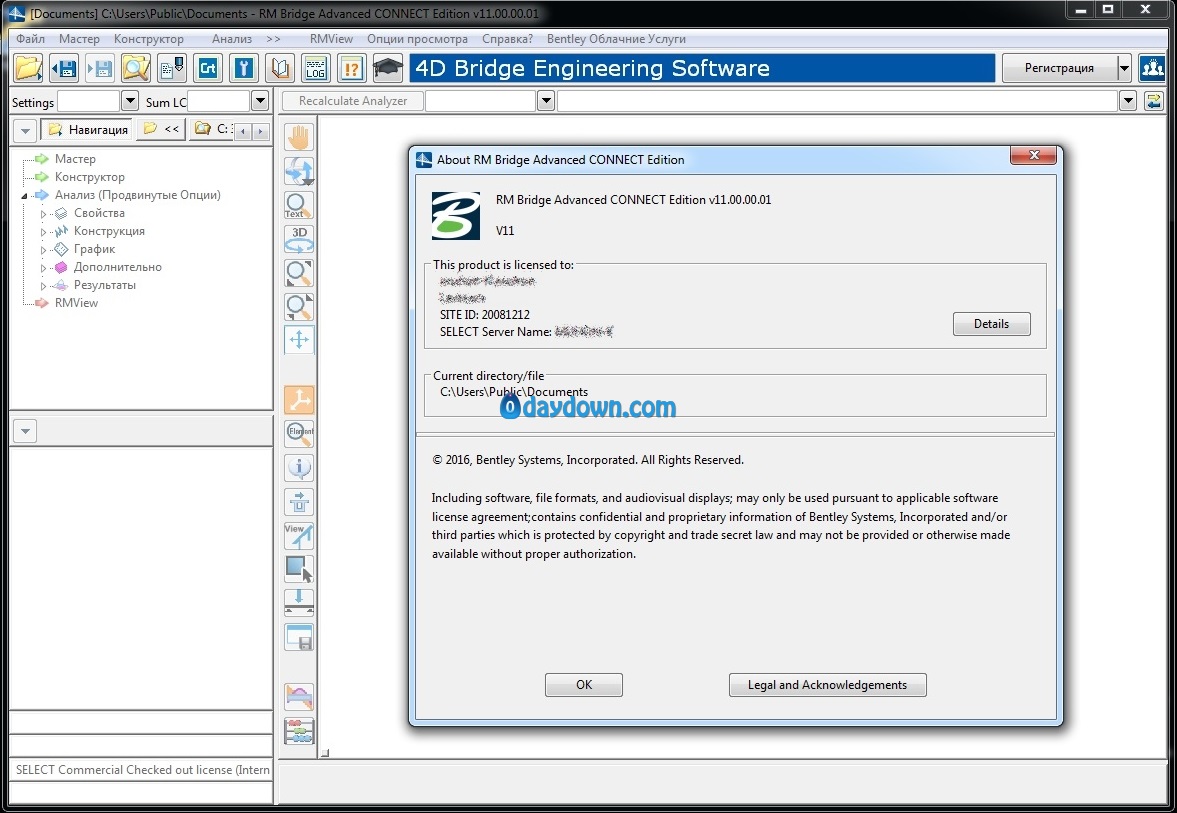Click the result diagram plot icon
Screen dimensions: 1177x813
point(299,697)
